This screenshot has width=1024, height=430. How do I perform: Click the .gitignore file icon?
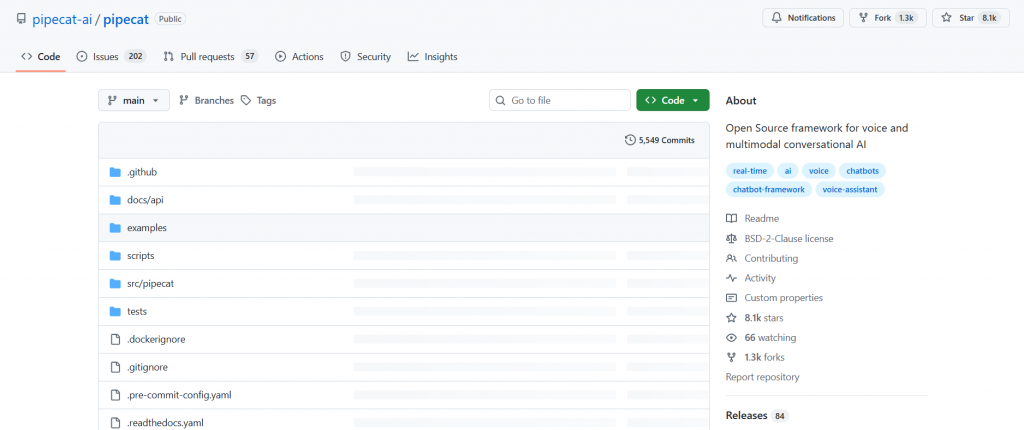coord(116,367)
